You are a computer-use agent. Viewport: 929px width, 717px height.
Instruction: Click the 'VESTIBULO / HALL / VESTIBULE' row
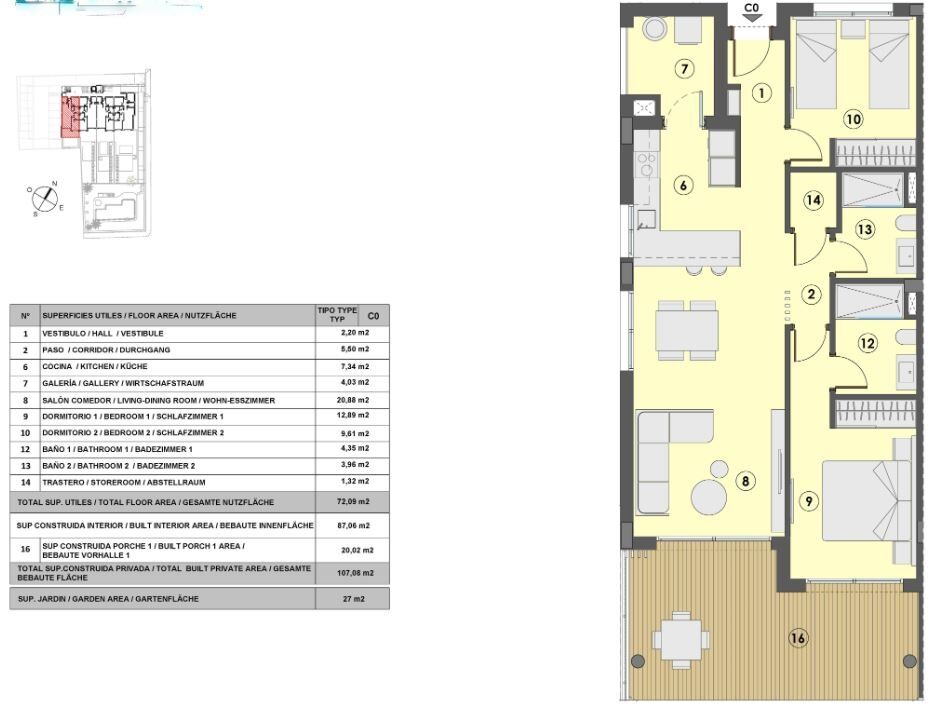[x=199, y=334]
